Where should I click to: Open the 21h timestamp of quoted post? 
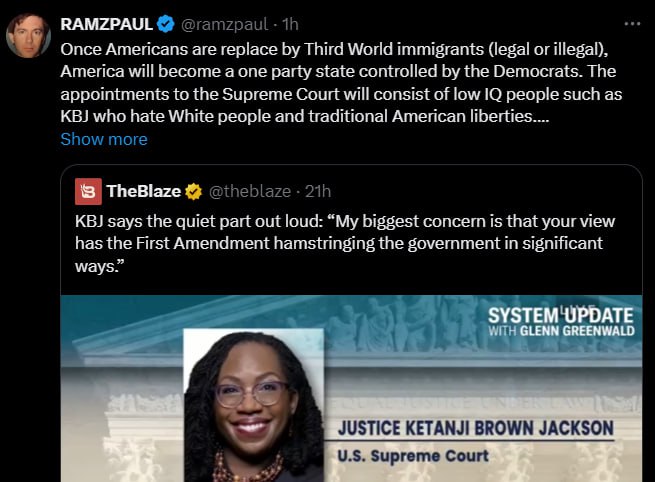(x=318, y=191)
